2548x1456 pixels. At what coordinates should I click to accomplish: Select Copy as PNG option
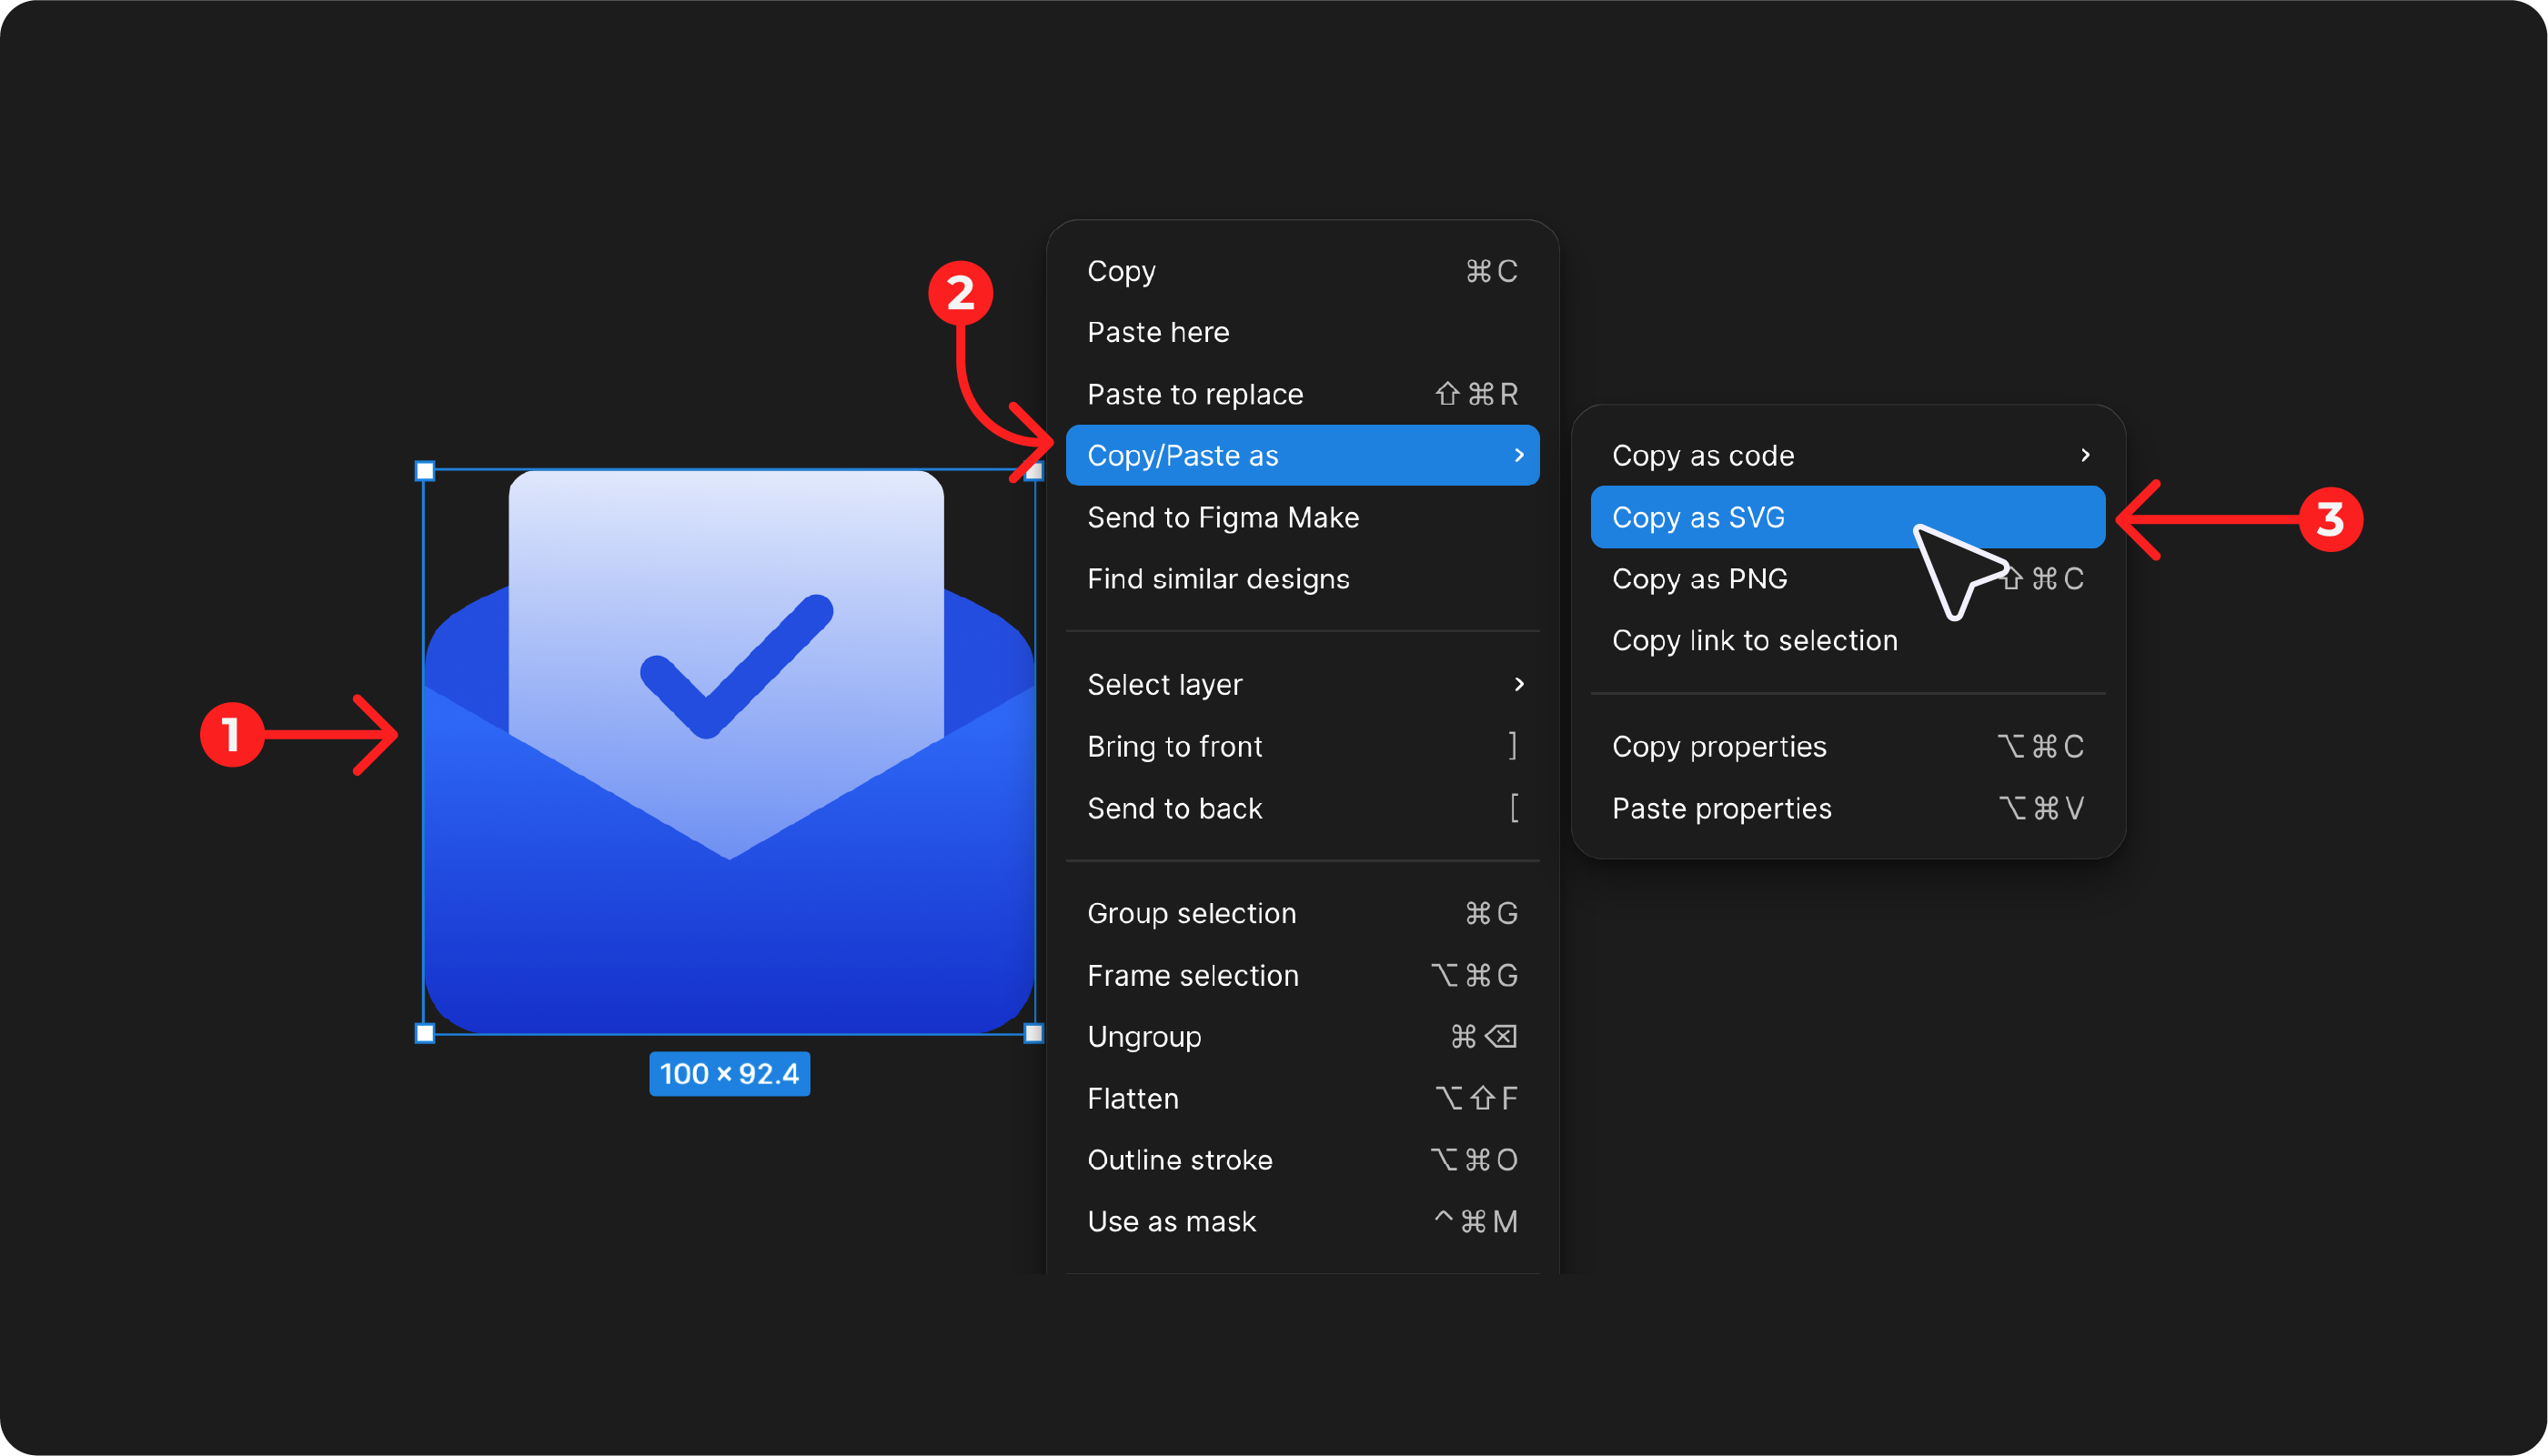click(1700, 579)
